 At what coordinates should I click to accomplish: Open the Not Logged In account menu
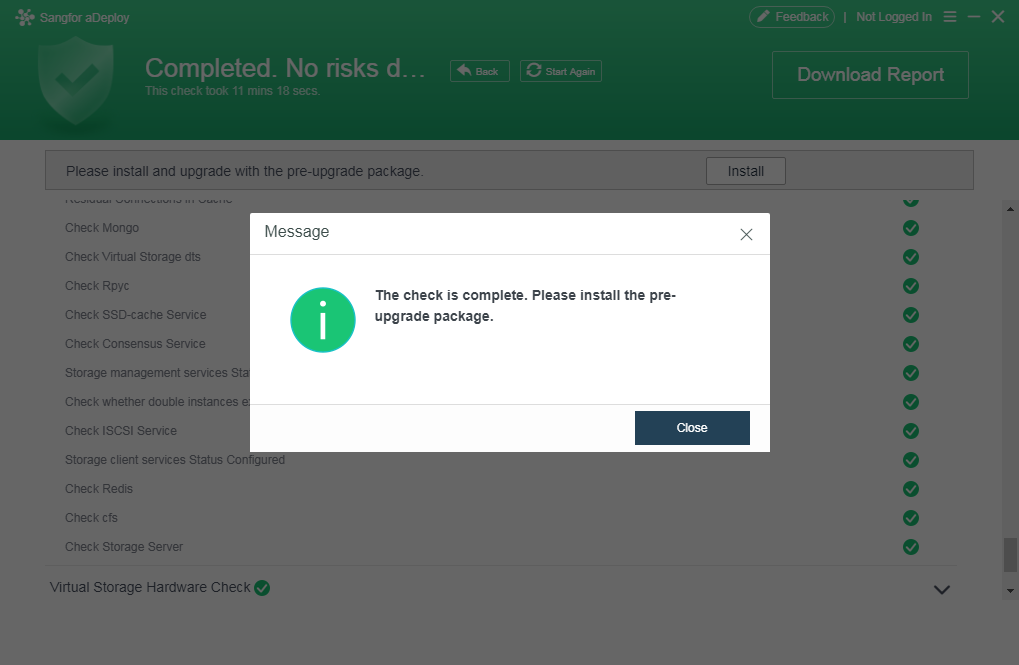(x=893, y=16)
